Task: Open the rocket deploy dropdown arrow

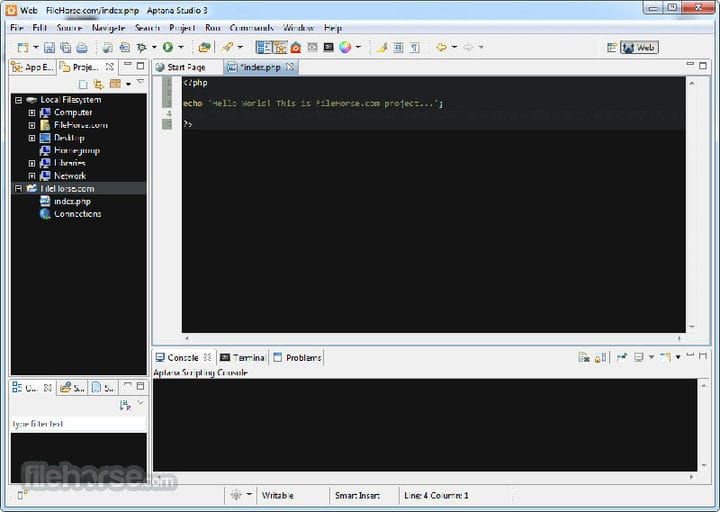Action: (240, 47)
